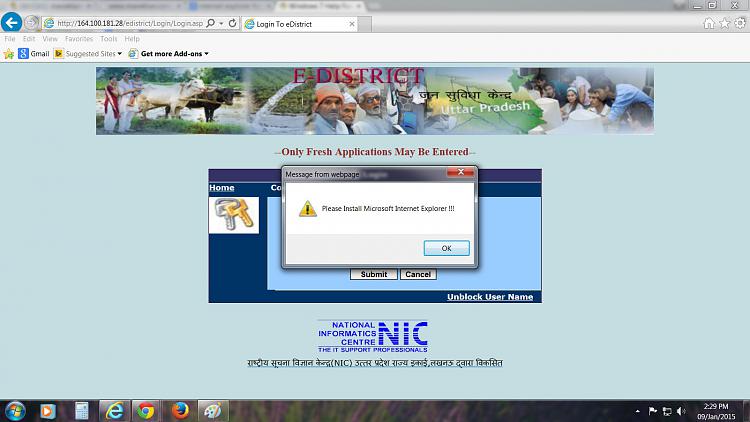Viewport: 750px width, 422px height.
Task: Open the Calculator taskbar icon
Action: [x=82, y=411]
